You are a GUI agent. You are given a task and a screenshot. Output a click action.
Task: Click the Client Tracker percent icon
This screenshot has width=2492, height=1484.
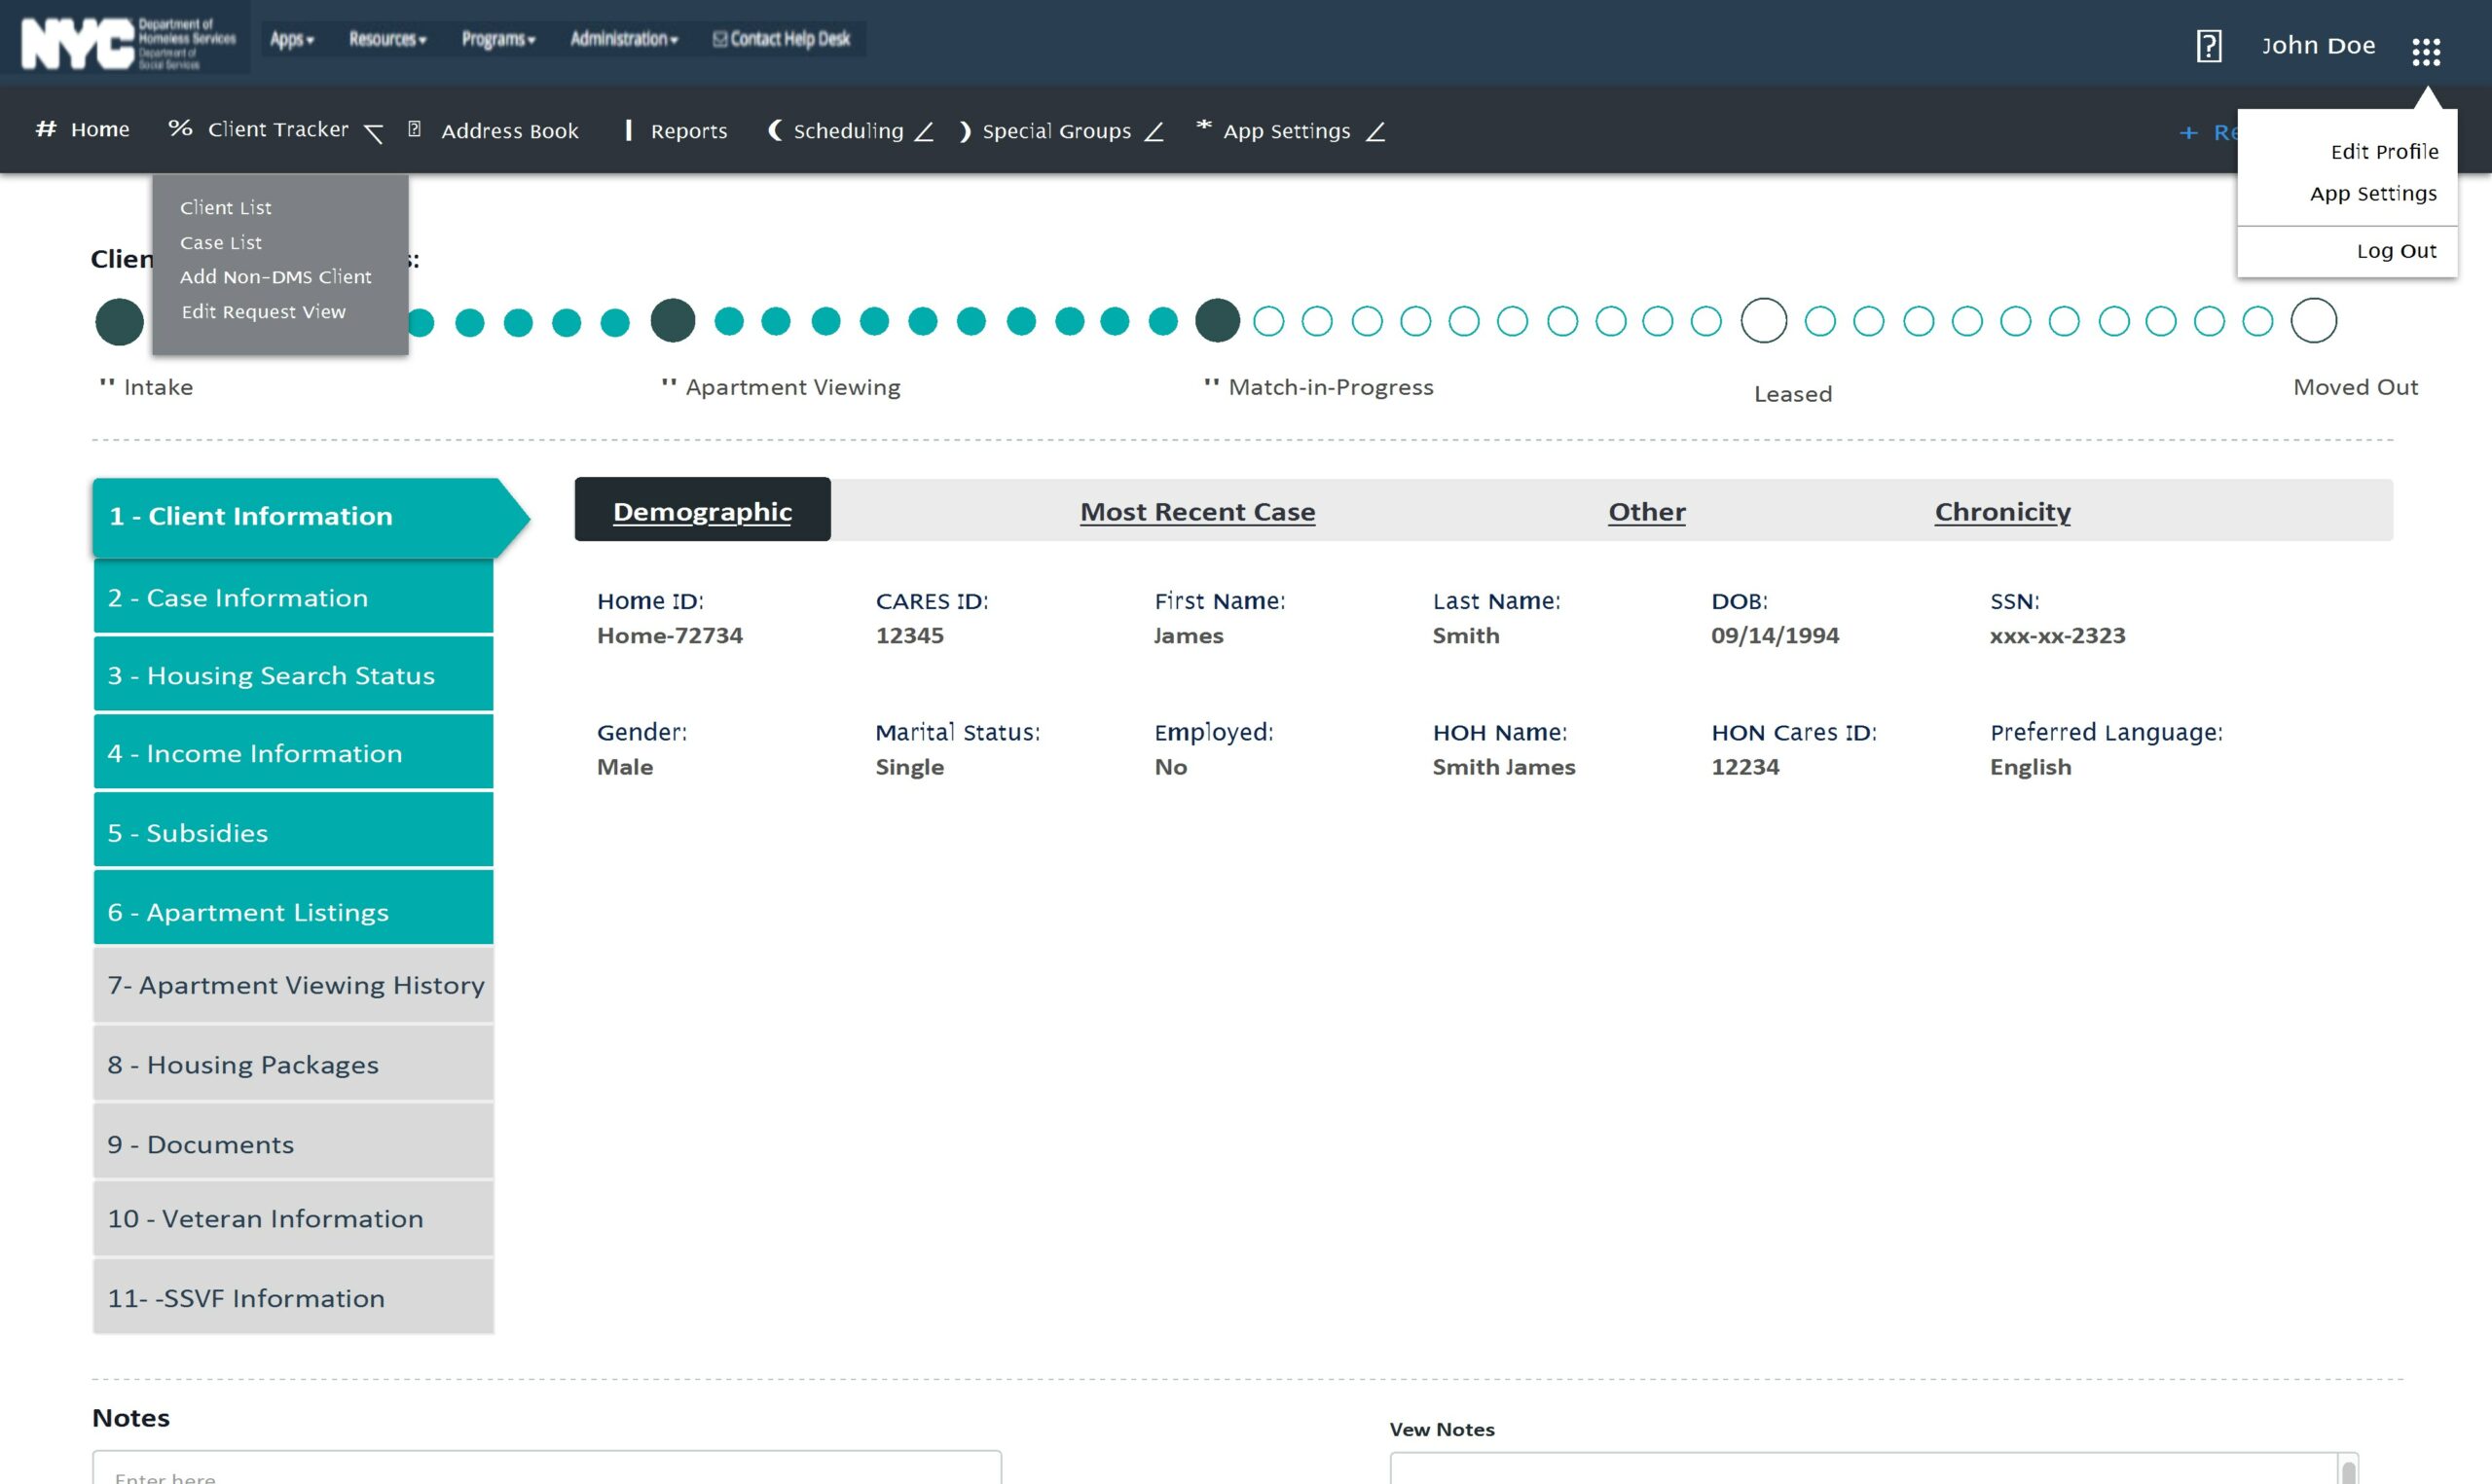(179, 127)
